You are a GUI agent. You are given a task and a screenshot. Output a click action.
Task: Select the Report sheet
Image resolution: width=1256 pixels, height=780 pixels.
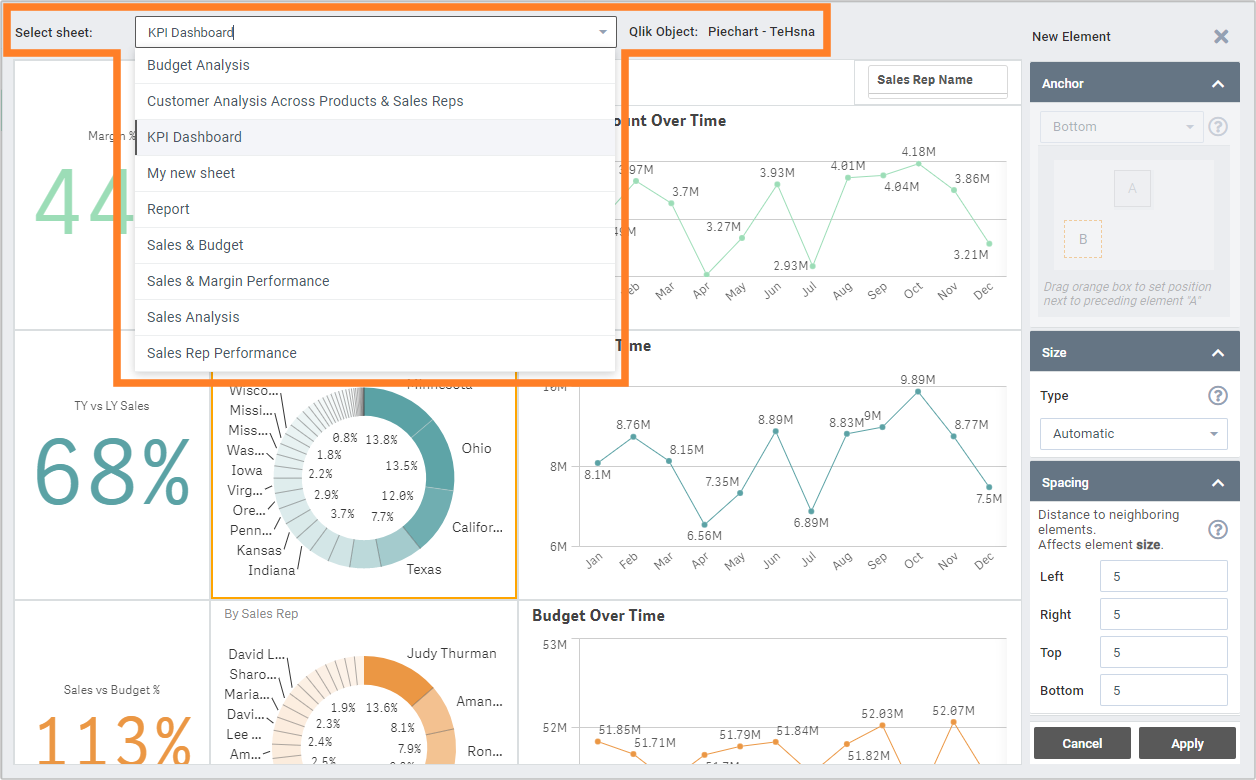(x=375, y=209)
